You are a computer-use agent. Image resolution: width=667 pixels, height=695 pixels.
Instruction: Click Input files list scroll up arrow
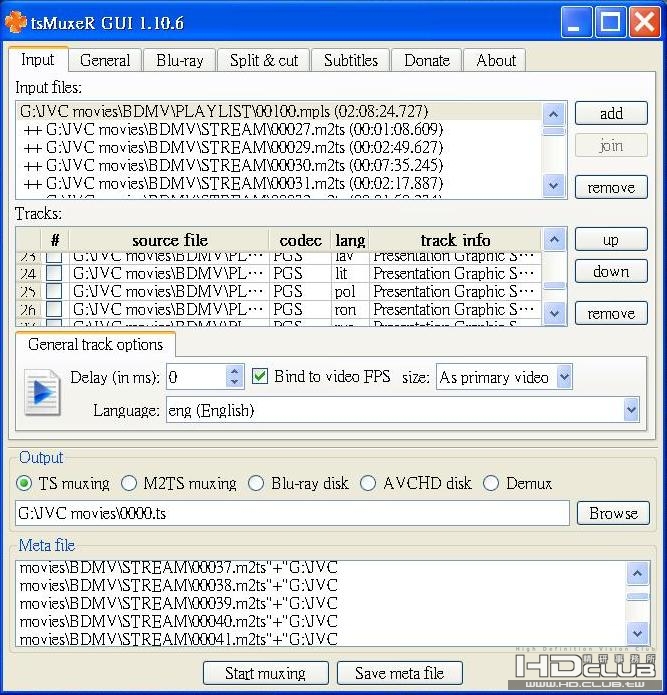553,114
